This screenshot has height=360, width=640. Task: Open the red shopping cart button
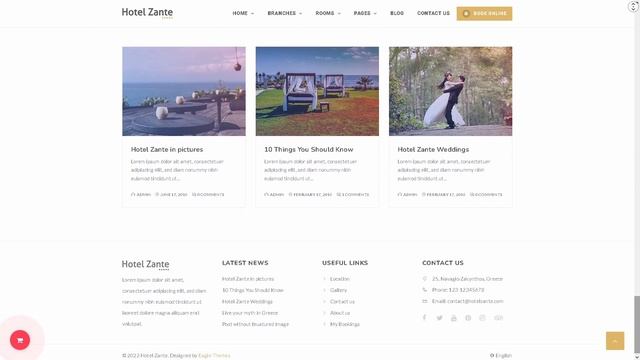[20, 340]
